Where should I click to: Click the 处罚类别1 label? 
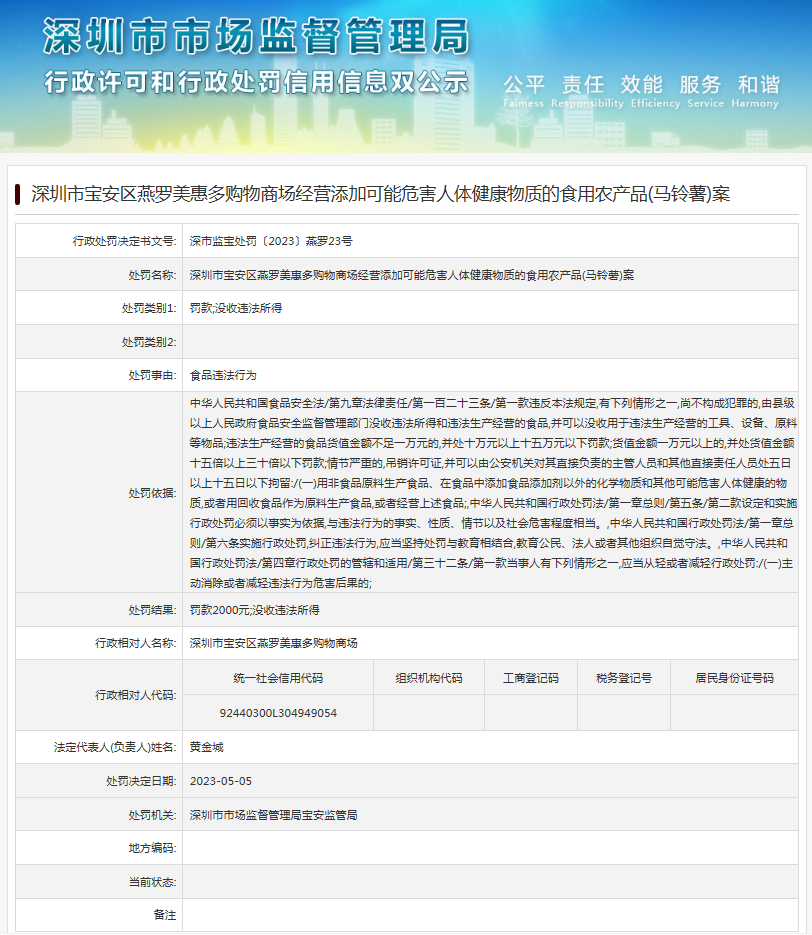[149, 308]
